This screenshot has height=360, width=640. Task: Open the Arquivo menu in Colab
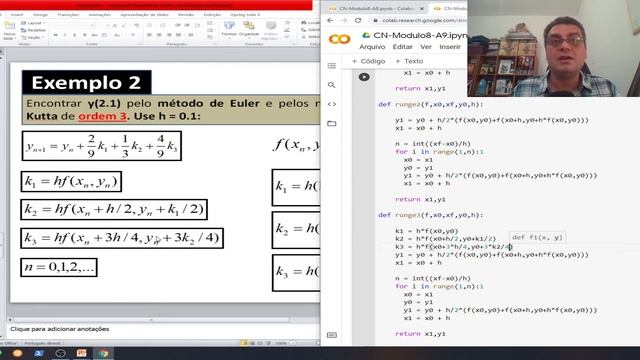pyautogui.click(x=372, y=47)
